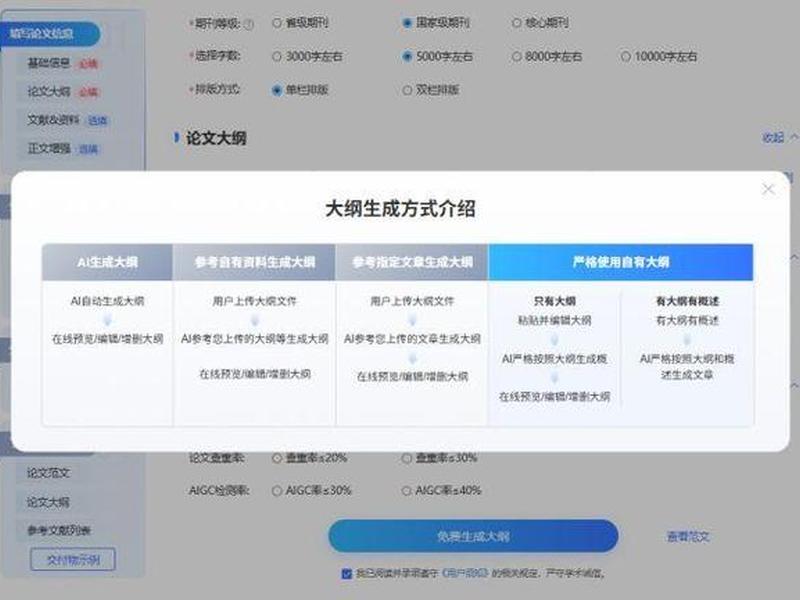Viewport: 800px width, 600px height.
Task: Click the 粘贴并编辑大纲 step text
Action: coord(555,320)
